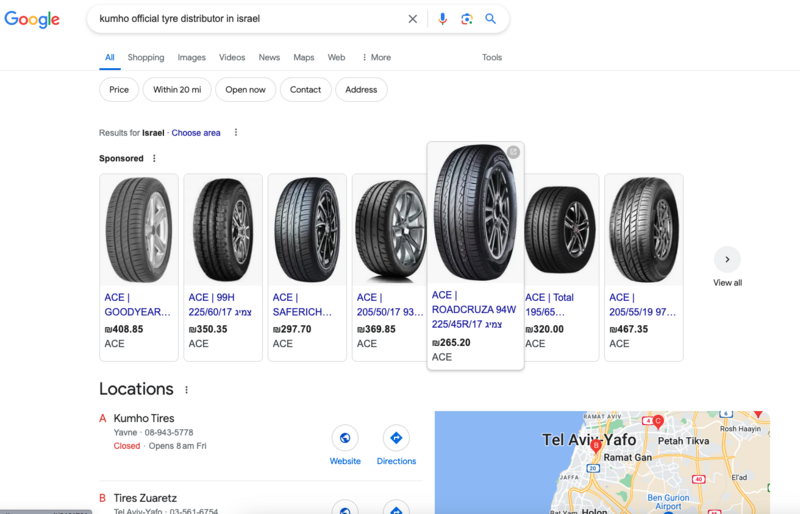Open Kumho Tires website globe icon

(345, 438)
